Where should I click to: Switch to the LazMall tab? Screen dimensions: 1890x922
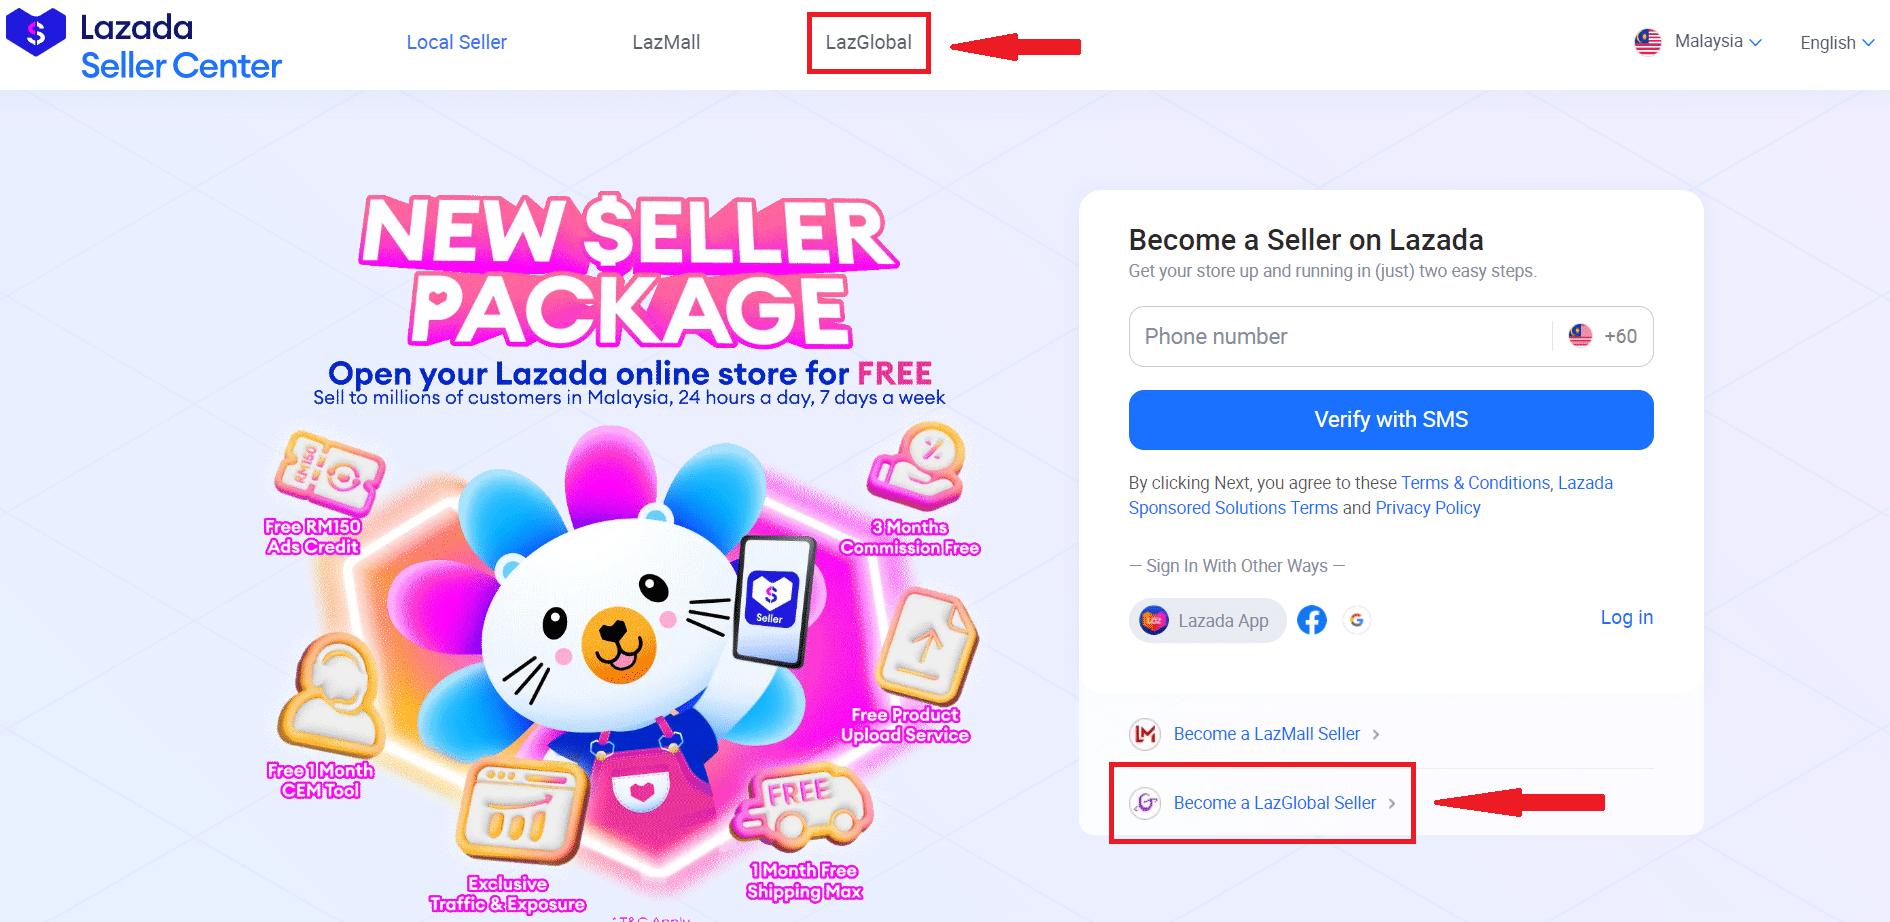pyautogui.click(x=666, y=42)
